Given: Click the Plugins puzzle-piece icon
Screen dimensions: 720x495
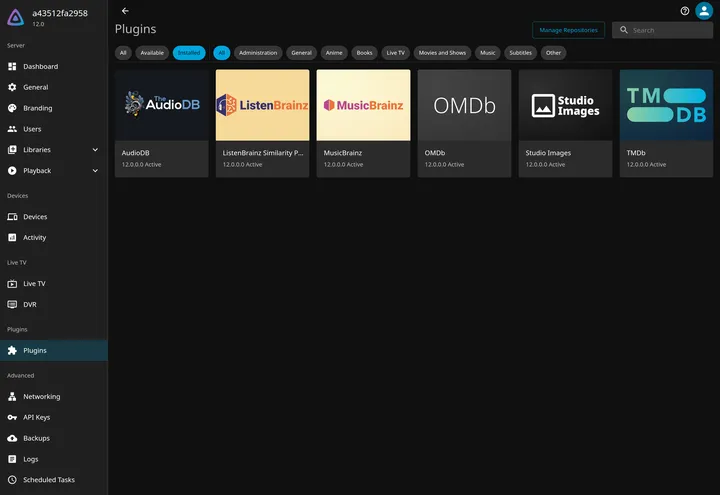Looking at the screenshot, I should [x=12, y=350].
